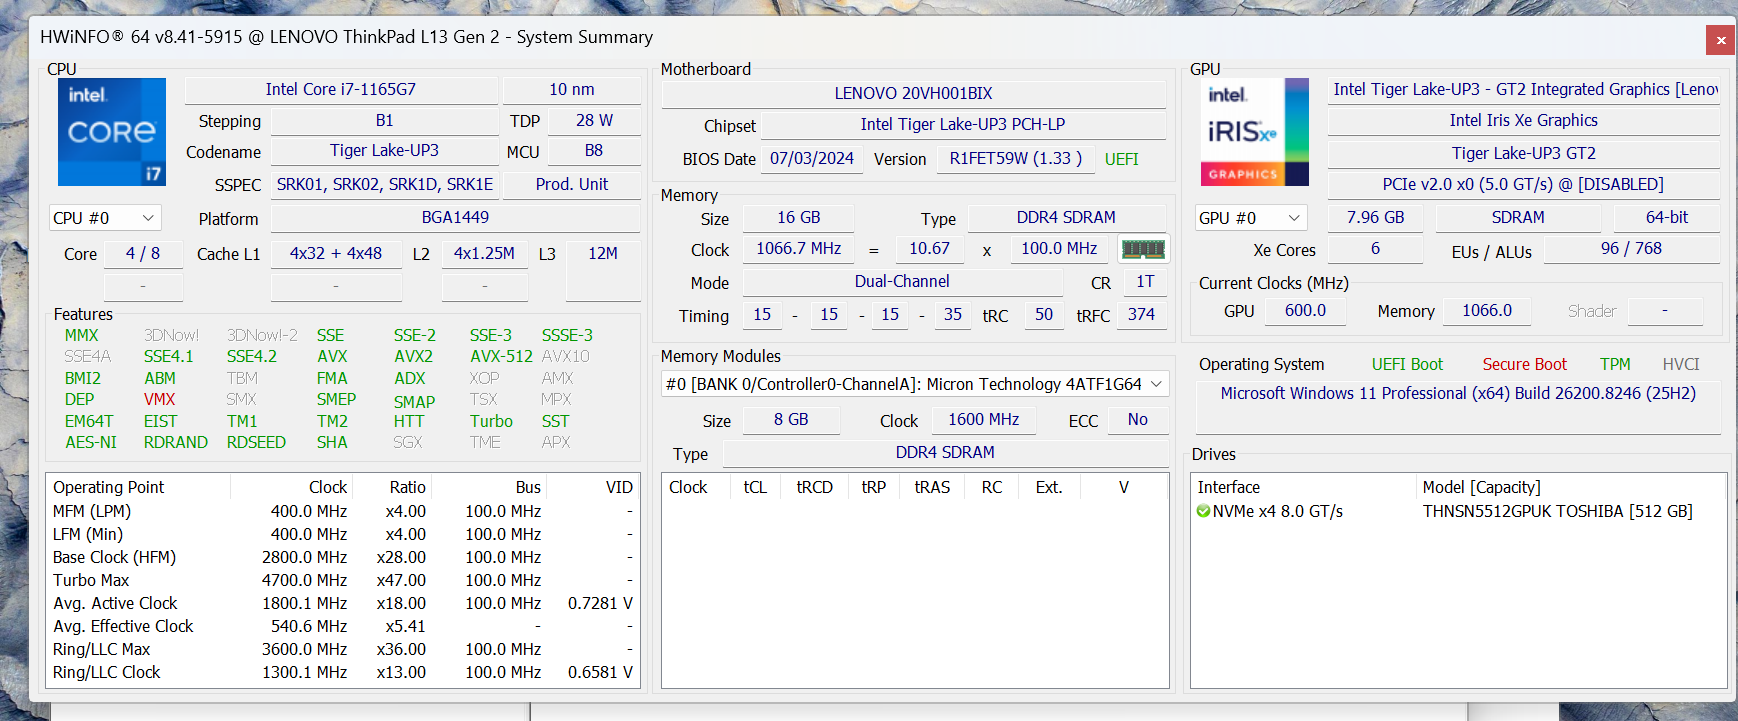The width and height of the screenshot is (1738, 721).
Task: Click the module Clock value 1600 MHz
Action: [984, 419]
